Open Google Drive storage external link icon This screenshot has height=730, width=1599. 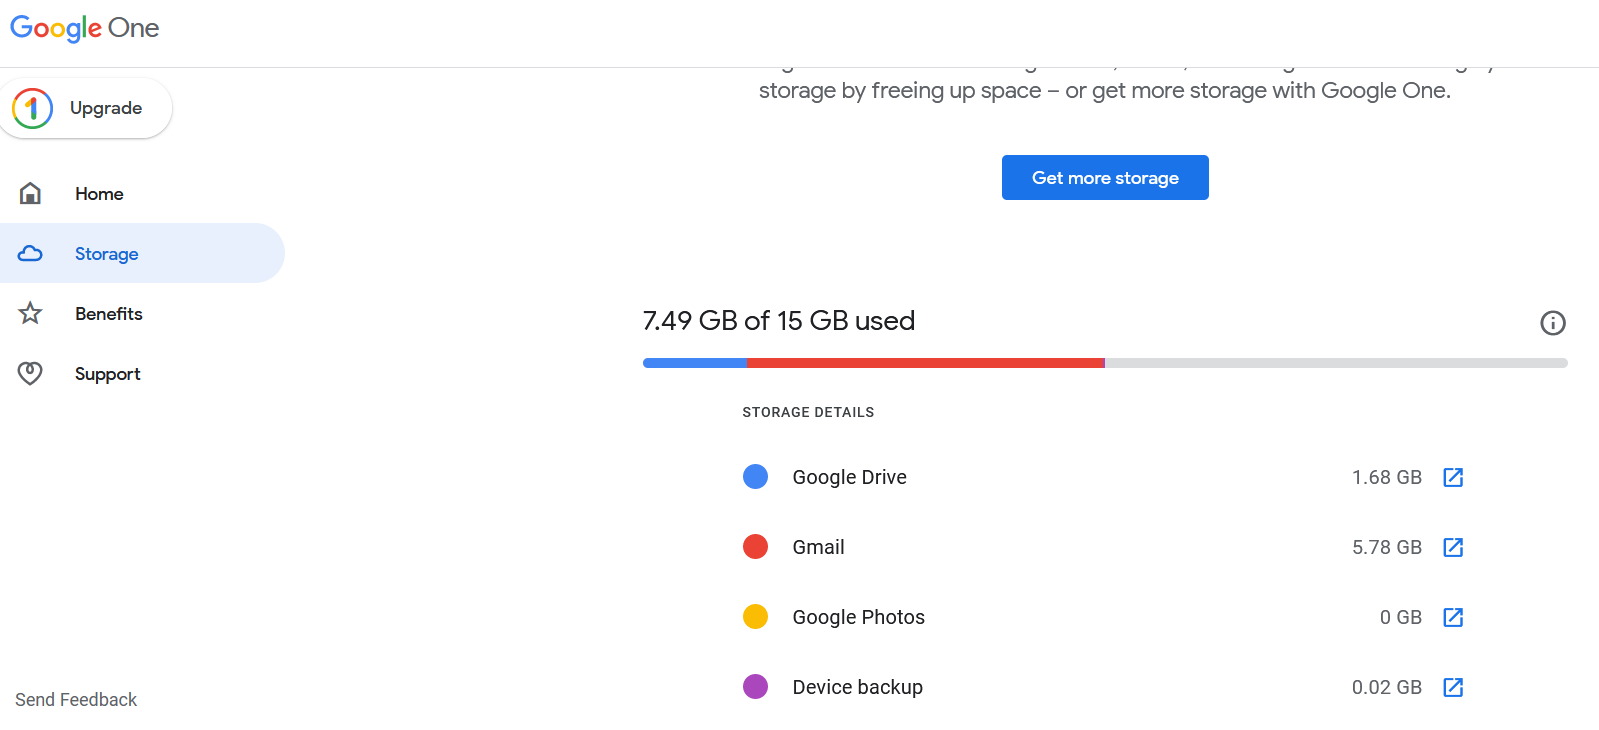pos(1453,477)
